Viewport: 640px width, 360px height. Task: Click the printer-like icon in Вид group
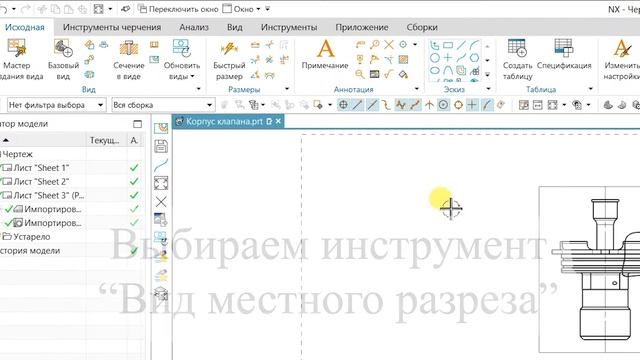click(104, 44)
